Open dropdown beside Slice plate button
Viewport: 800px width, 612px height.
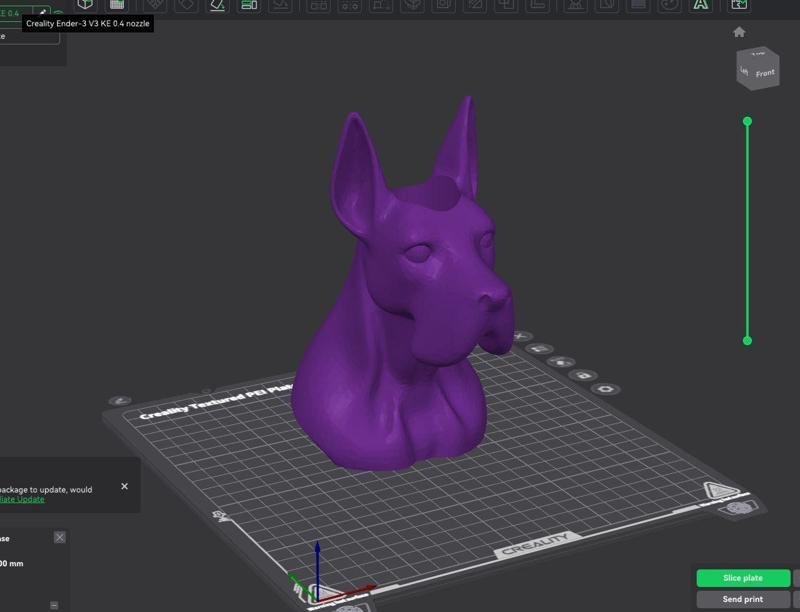click(796, 578)
